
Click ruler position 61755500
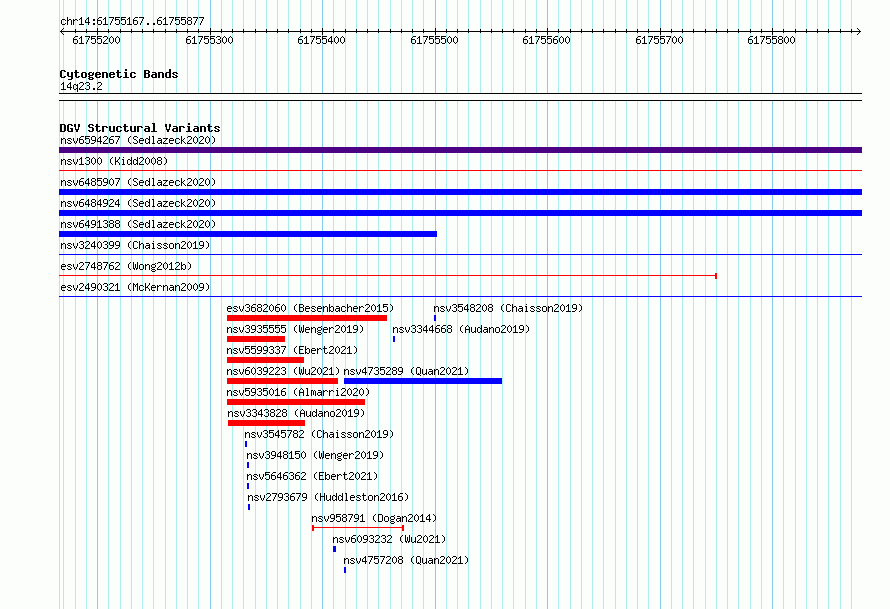pyautogui.click(x=434, y=40)
